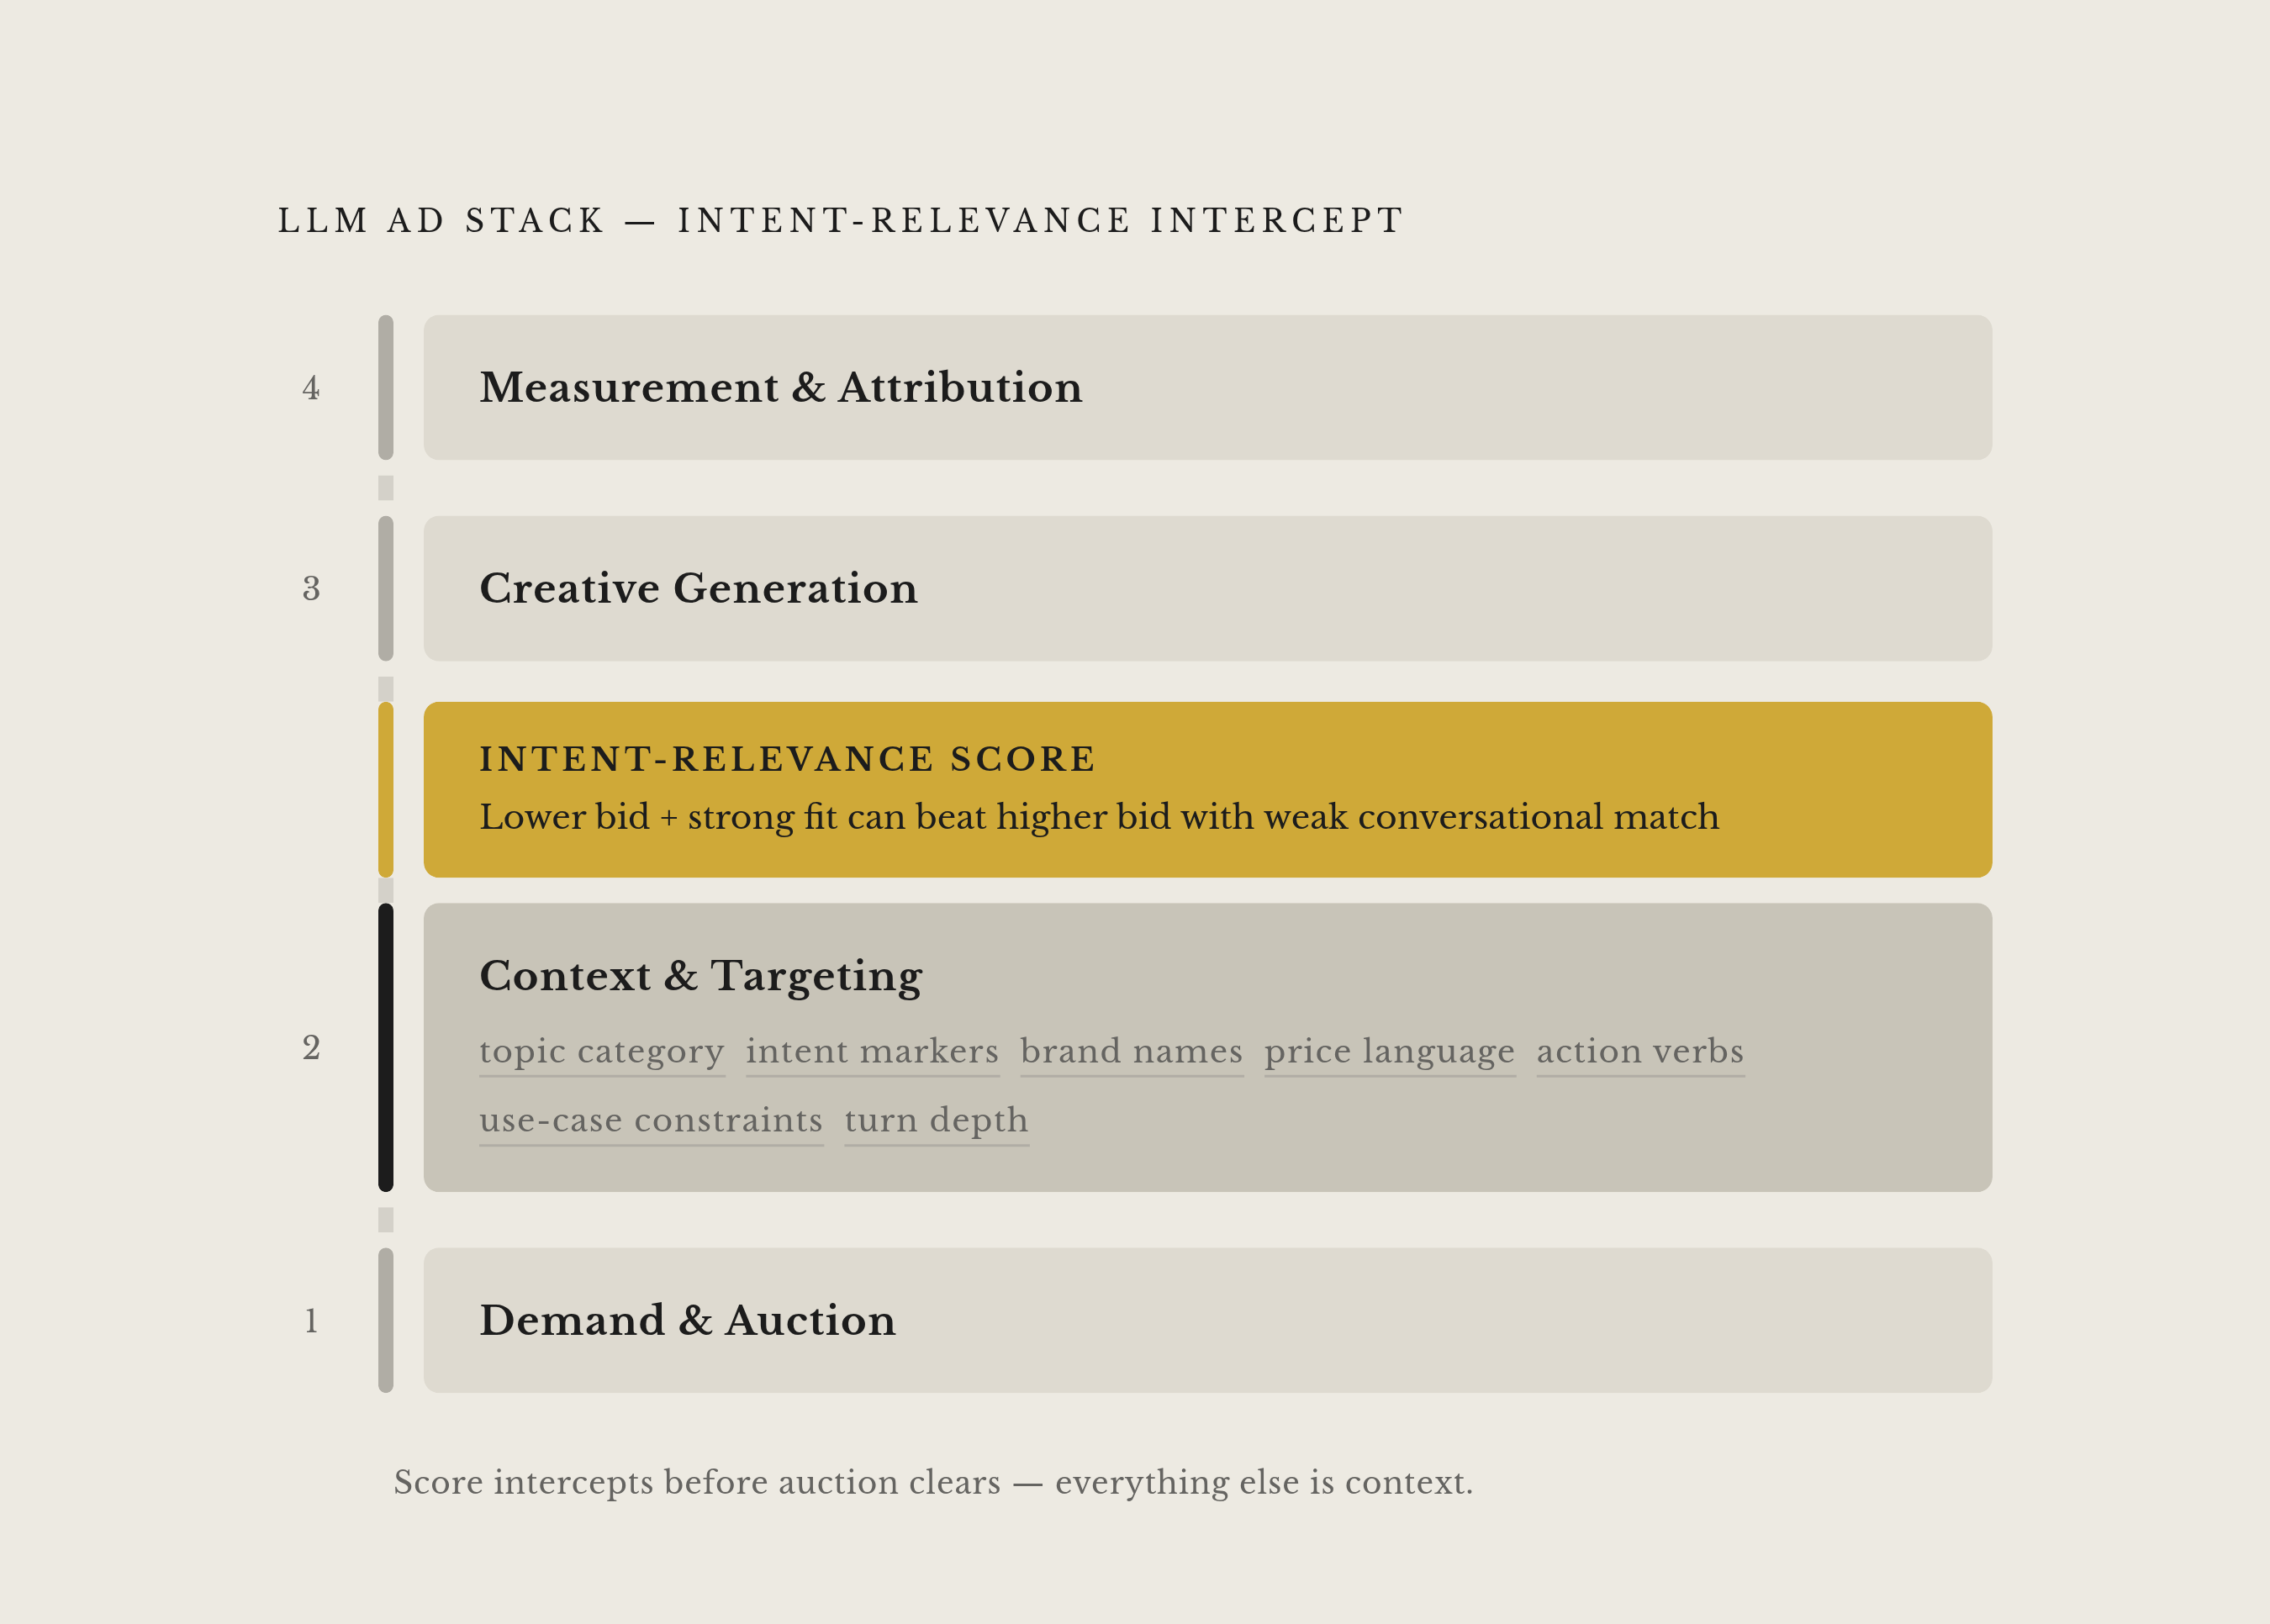Image resolution: width=2270 pixels, height=1624 pixels.
Task: Select the 'intent markers' tag
Action: pos(872,1052)
